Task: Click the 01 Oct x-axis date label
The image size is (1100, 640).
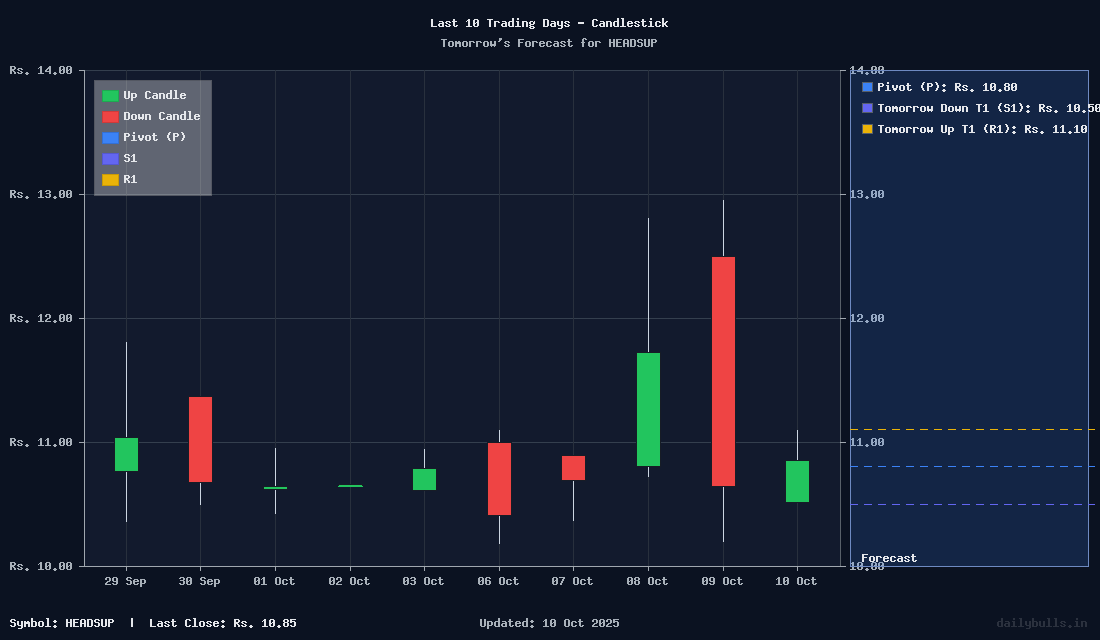Action: (x=274, y=581)
